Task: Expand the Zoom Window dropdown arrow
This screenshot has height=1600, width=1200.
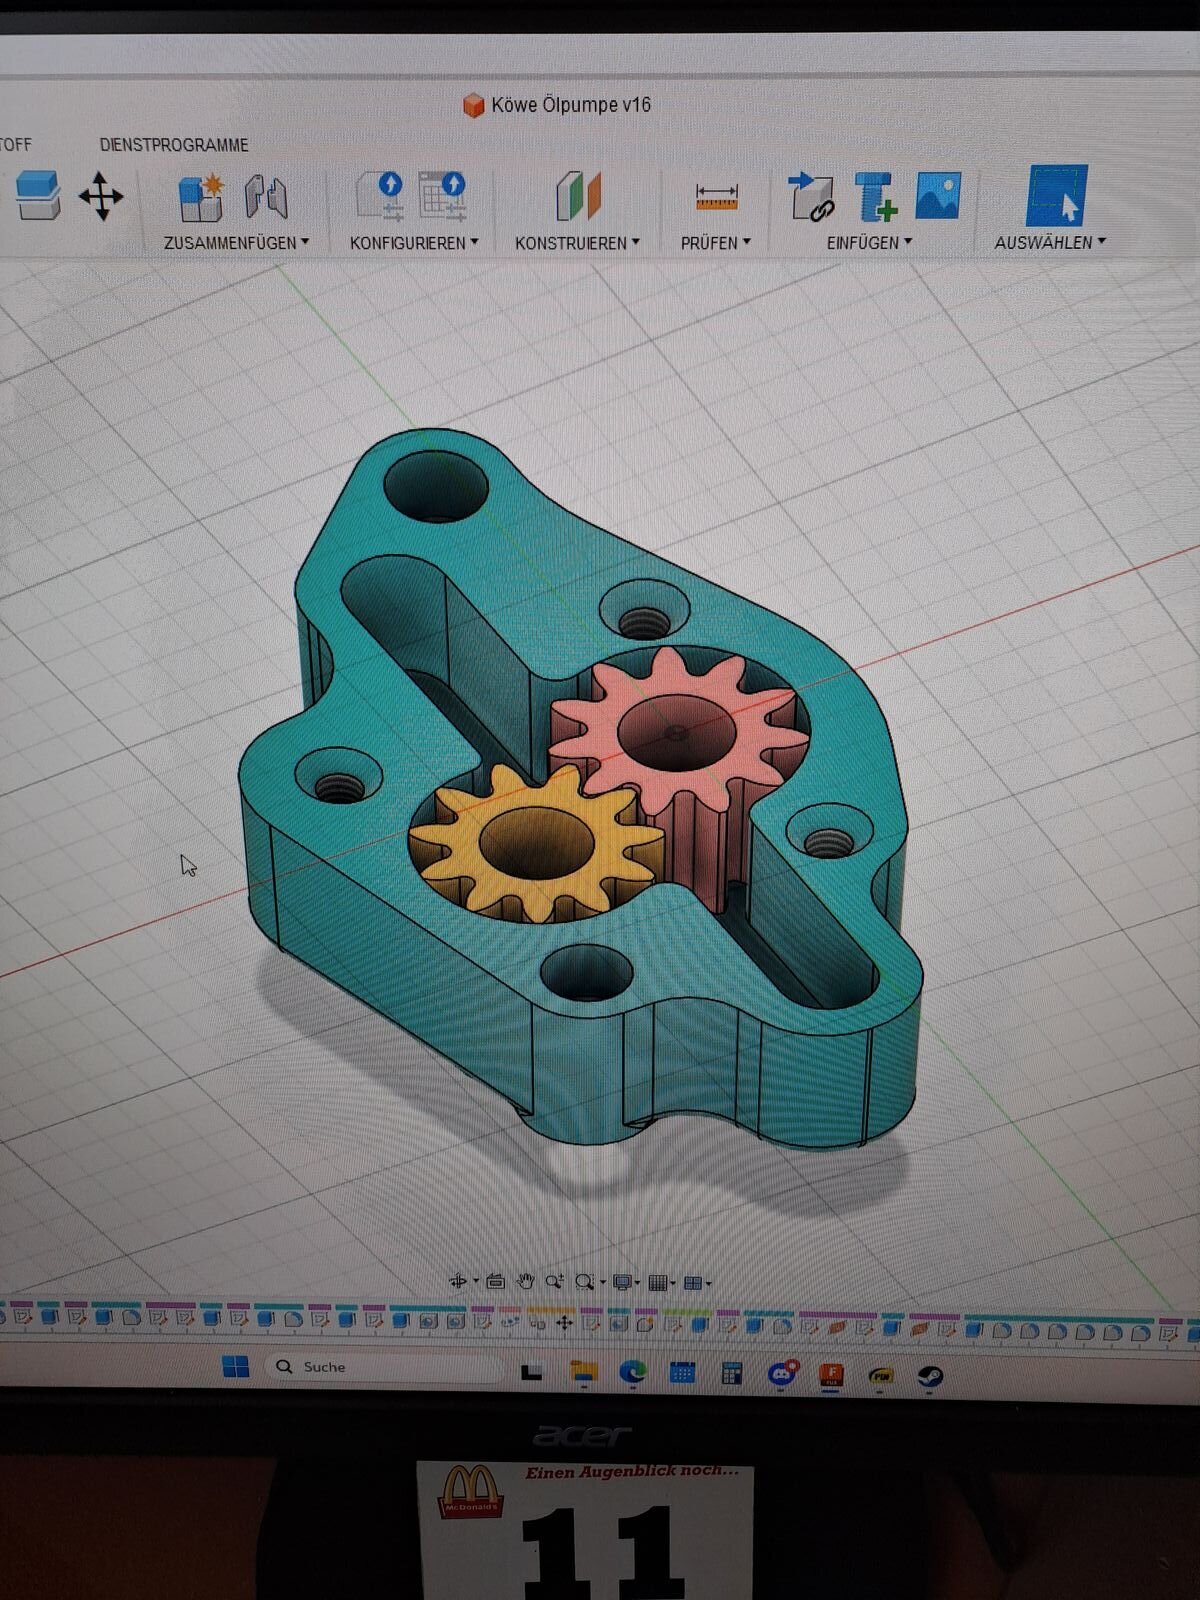Action: pyautogui.click(x=603, y=1282)
